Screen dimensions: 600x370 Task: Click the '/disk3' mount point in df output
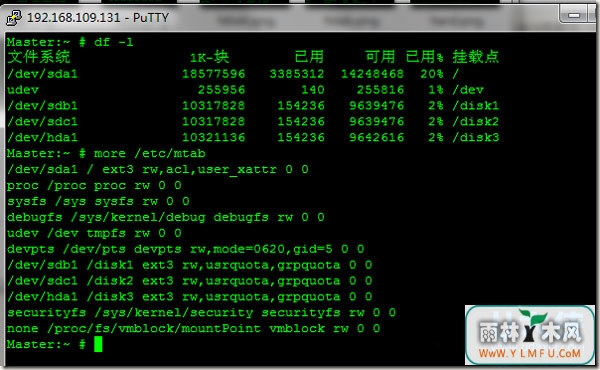point(476,137)
